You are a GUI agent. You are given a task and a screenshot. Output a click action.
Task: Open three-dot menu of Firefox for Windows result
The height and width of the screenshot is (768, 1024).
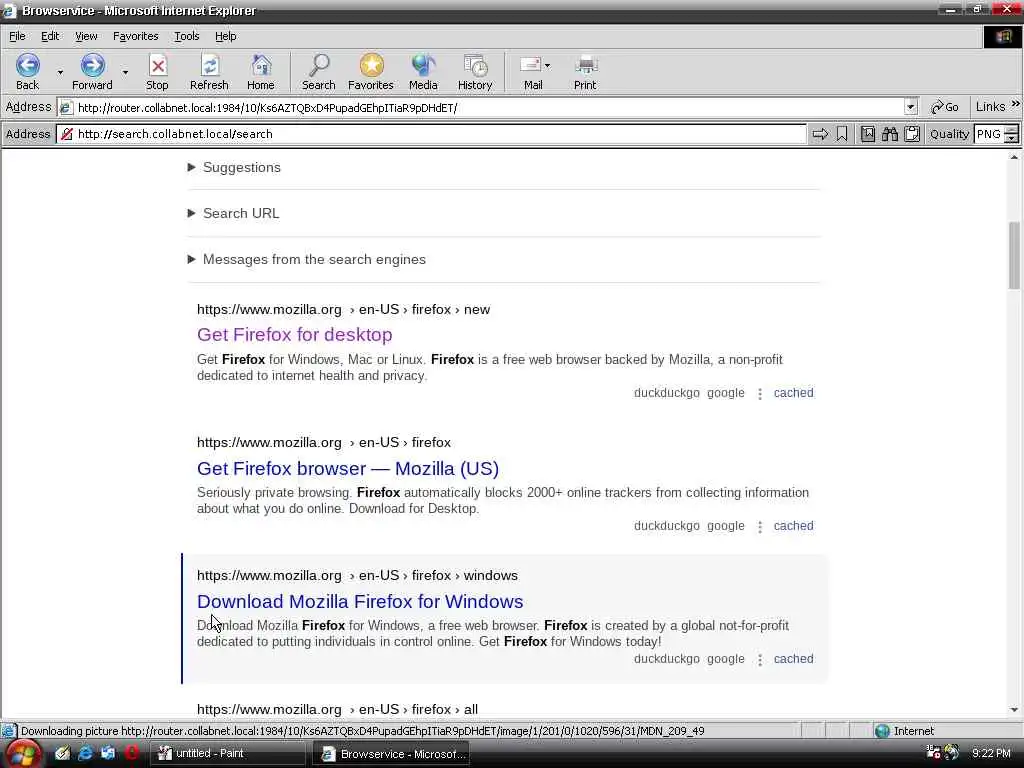760,660
